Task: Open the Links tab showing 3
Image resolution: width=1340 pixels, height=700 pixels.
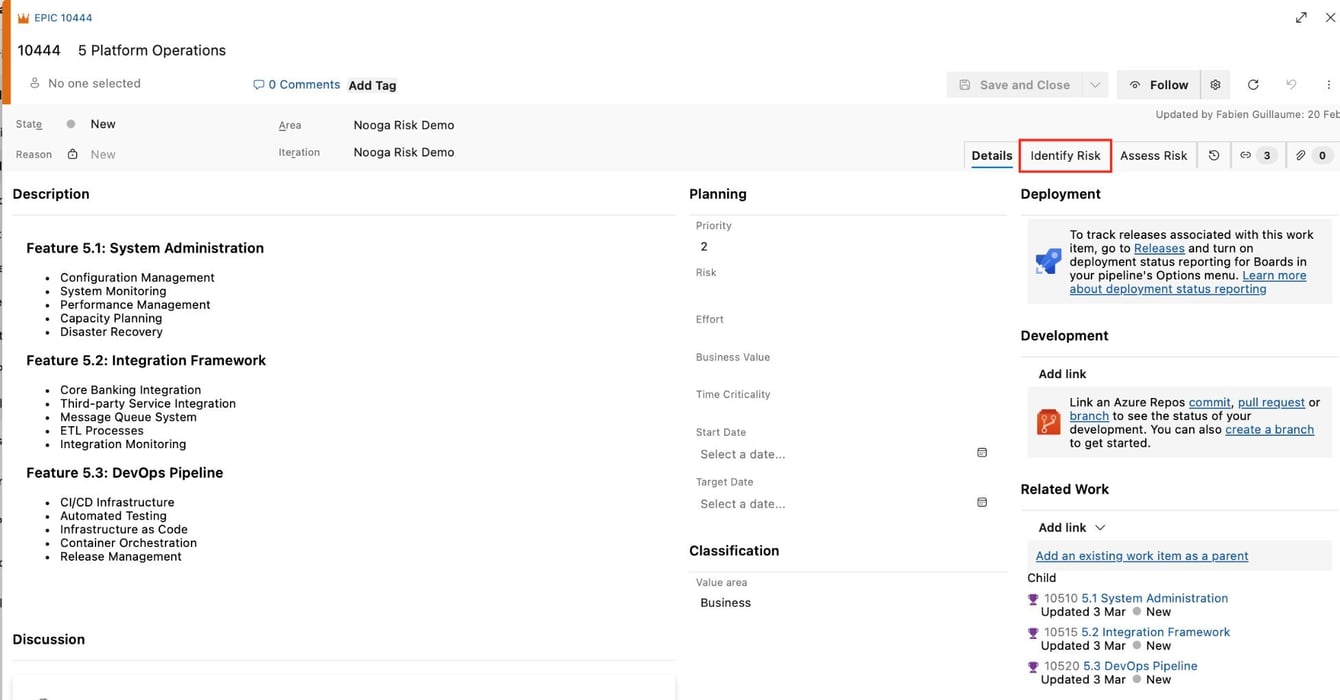Action: [1256, 155]
